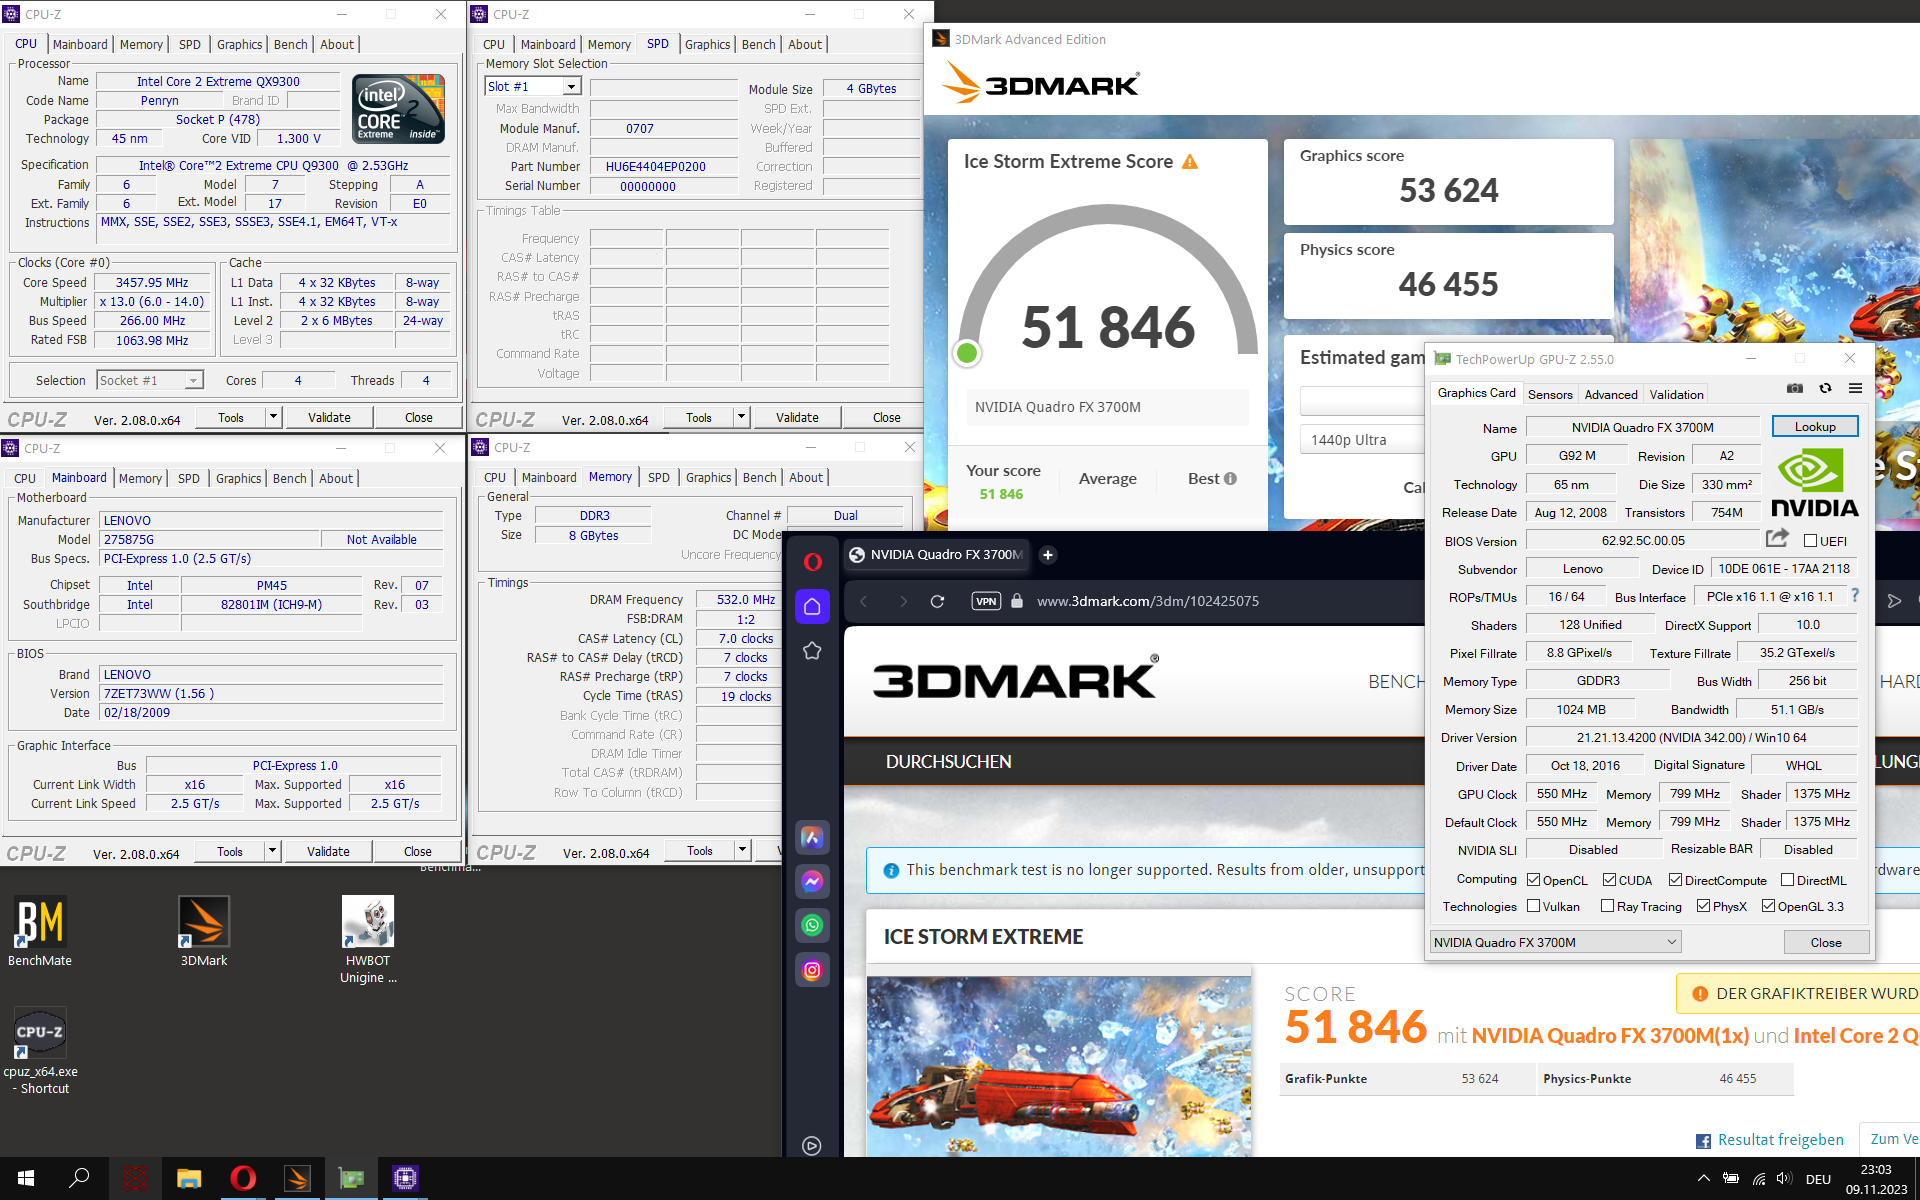
Task: Click CPU-Z icon in the taskbar
Action: [405, 1179]
